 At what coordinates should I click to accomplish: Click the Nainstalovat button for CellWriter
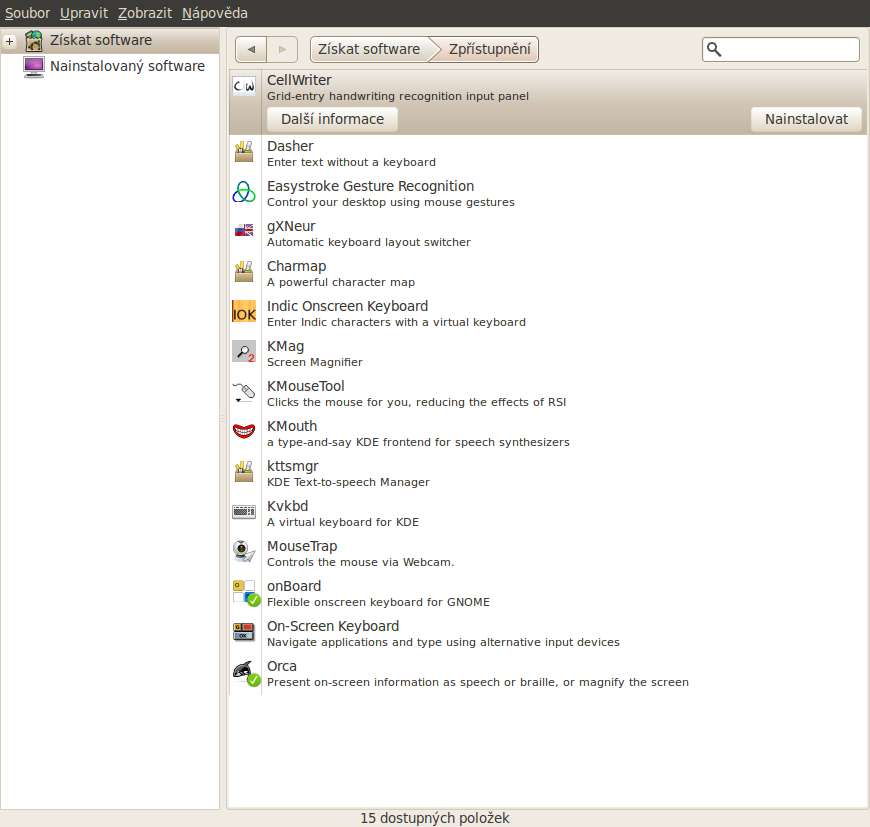tap(806, 119)
